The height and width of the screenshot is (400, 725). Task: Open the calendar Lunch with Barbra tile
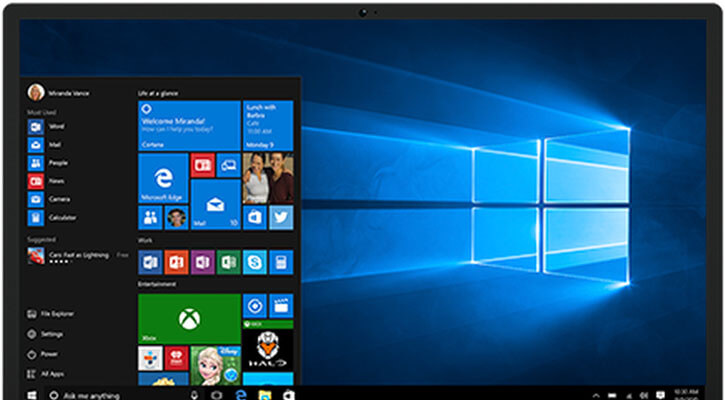pos(267,125)
